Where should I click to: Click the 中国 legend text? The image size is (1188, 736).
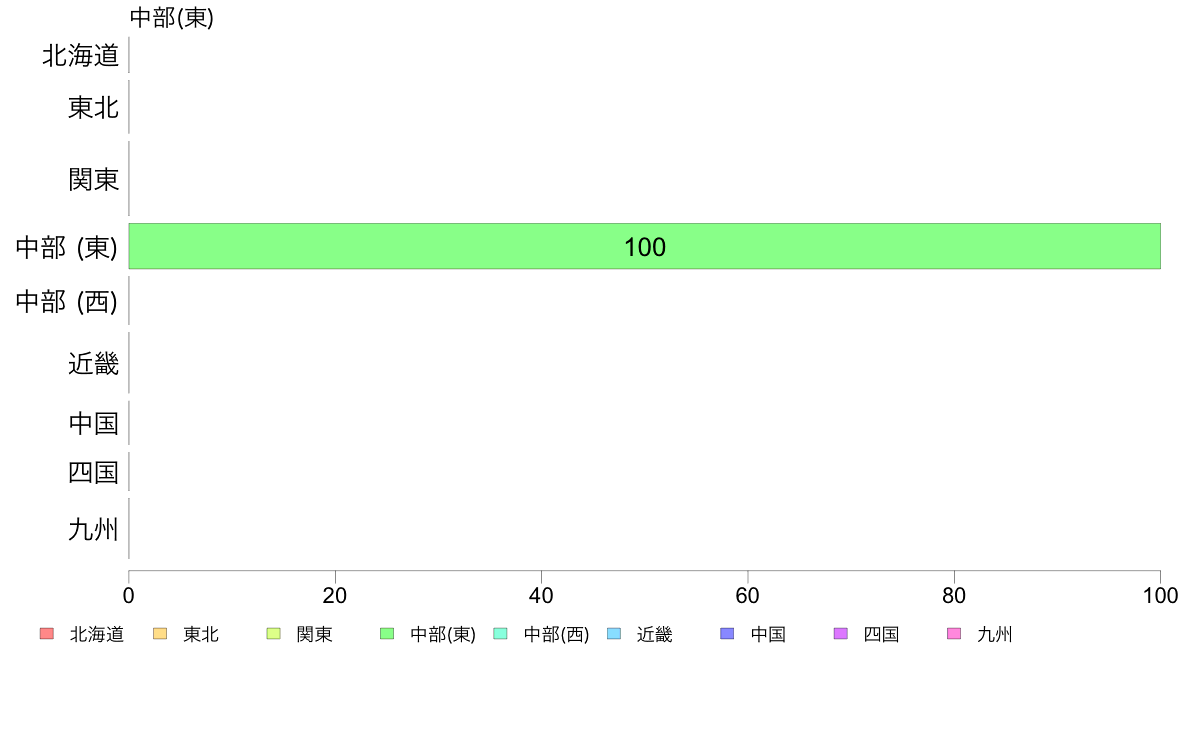pyautogui.click(x=768, y=634)
